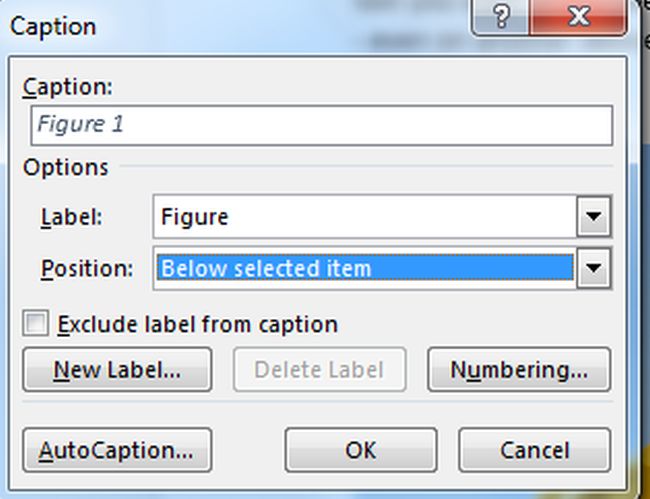Expand the Label dropdown arrow

(x=596, y=217)
